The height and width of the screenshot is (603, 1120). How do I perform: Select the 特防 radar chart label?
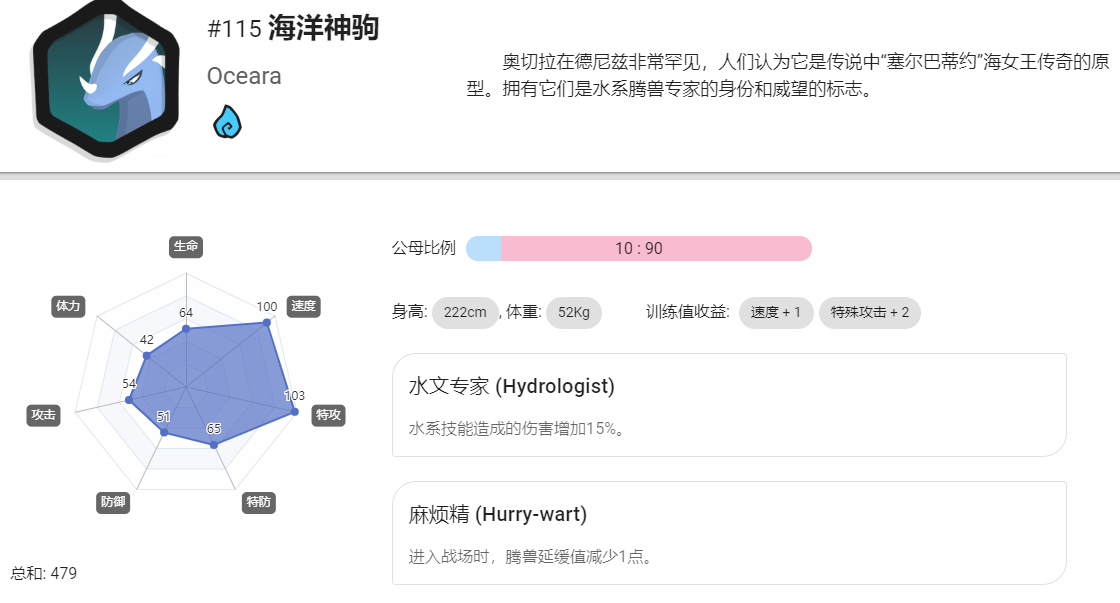tap(259, 502)
